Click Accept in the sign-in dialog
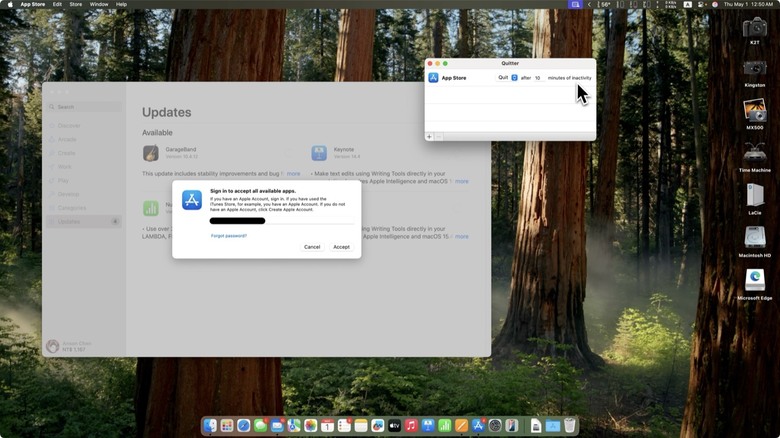This screenshot has height=438, width=780. pyautogui.click(x=341, y=247)
